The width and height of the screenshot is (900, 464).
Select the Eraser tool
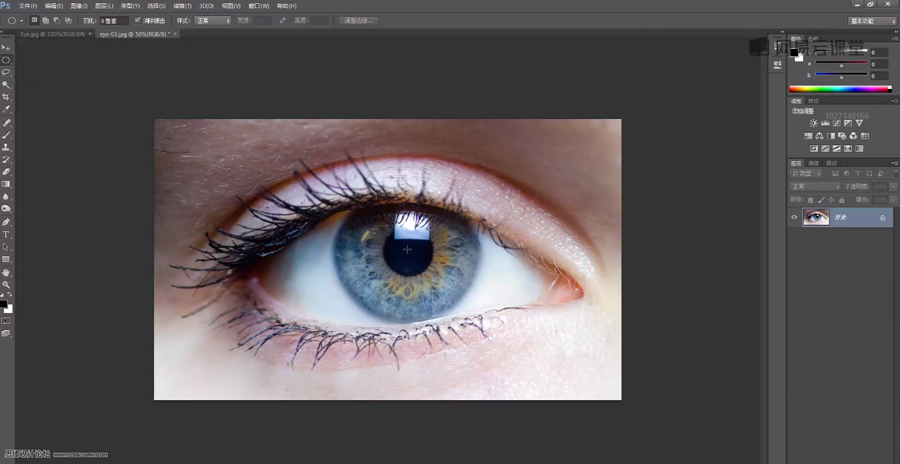coord(6,172)
